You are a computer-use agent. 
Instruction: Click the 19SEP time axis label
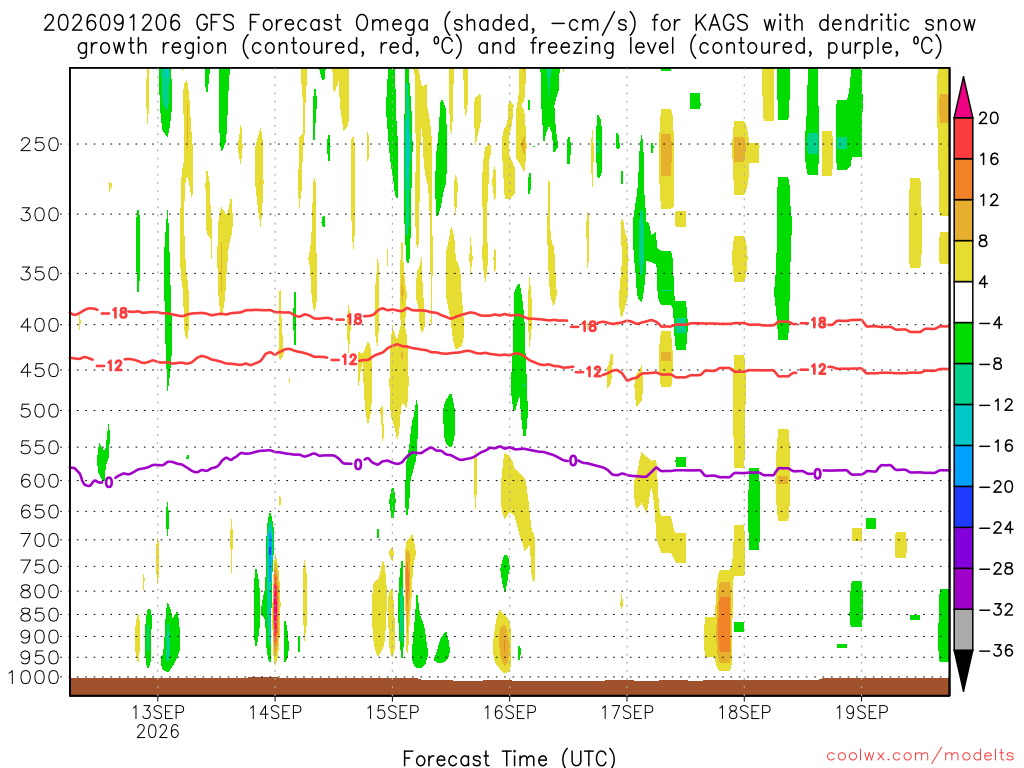(x=861, y=712)
